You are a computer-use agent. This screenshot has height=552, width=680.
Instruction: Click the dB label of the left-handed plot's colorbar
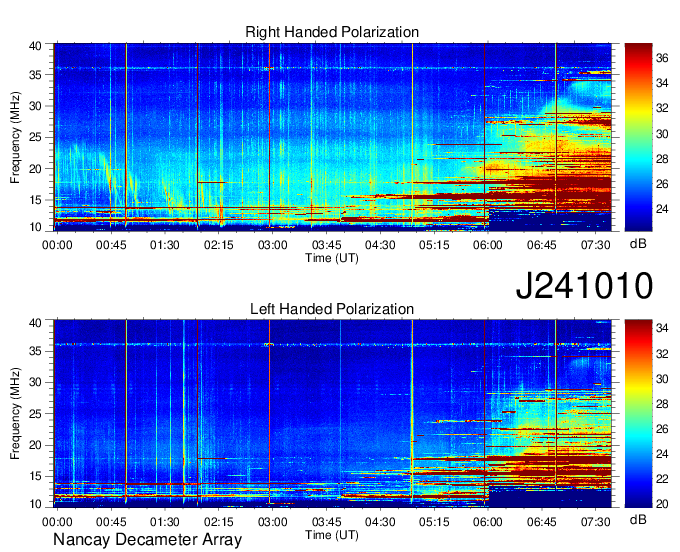point(638,520)
